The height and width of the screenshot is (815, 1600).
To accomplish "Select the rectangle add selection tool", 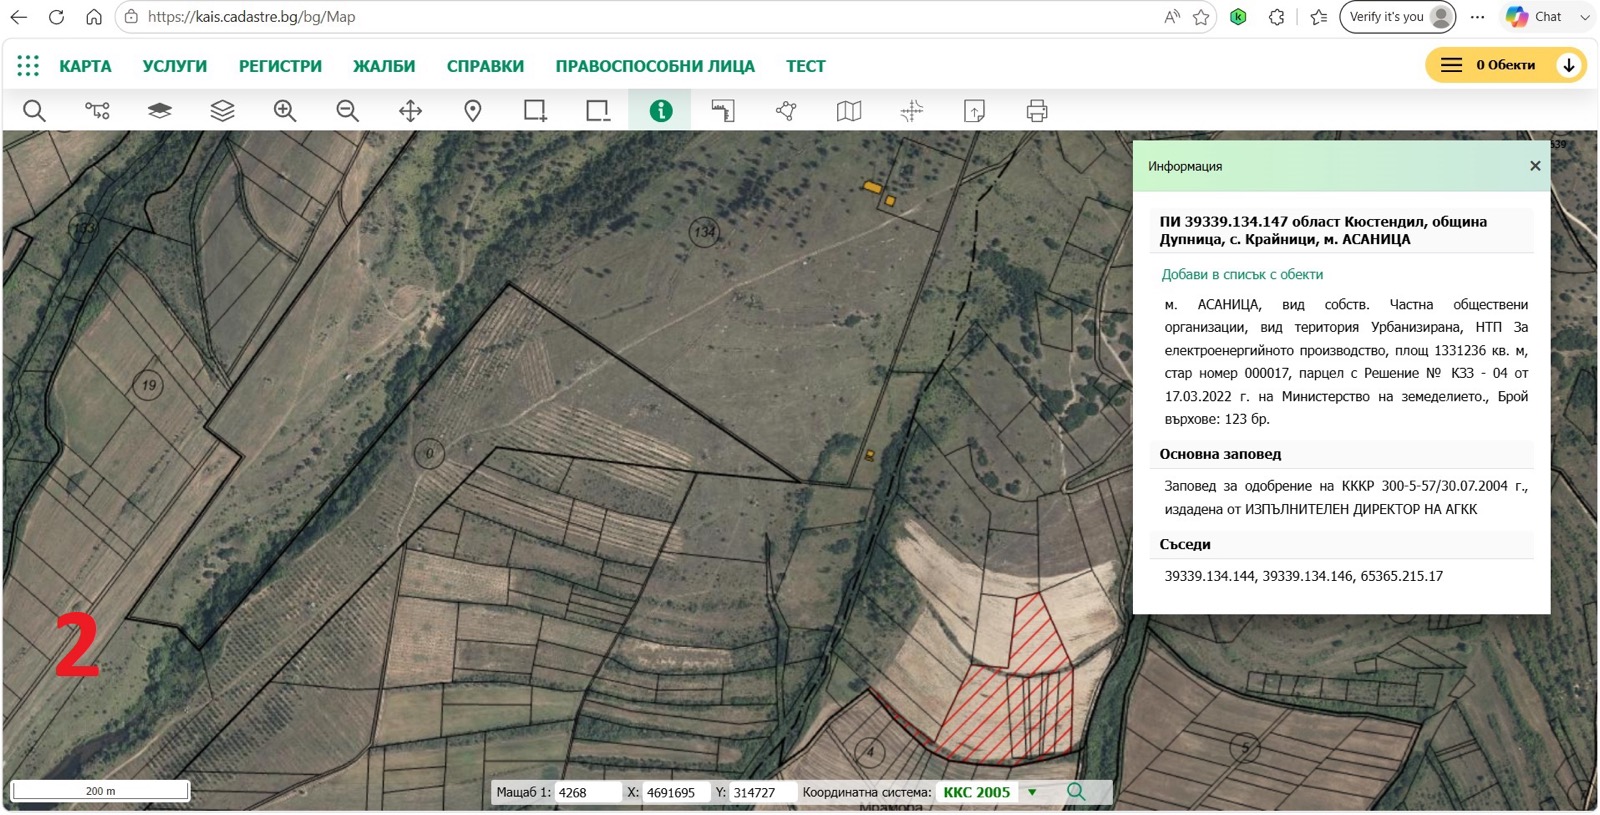I will pyautogui.click(x=536, y=111).
